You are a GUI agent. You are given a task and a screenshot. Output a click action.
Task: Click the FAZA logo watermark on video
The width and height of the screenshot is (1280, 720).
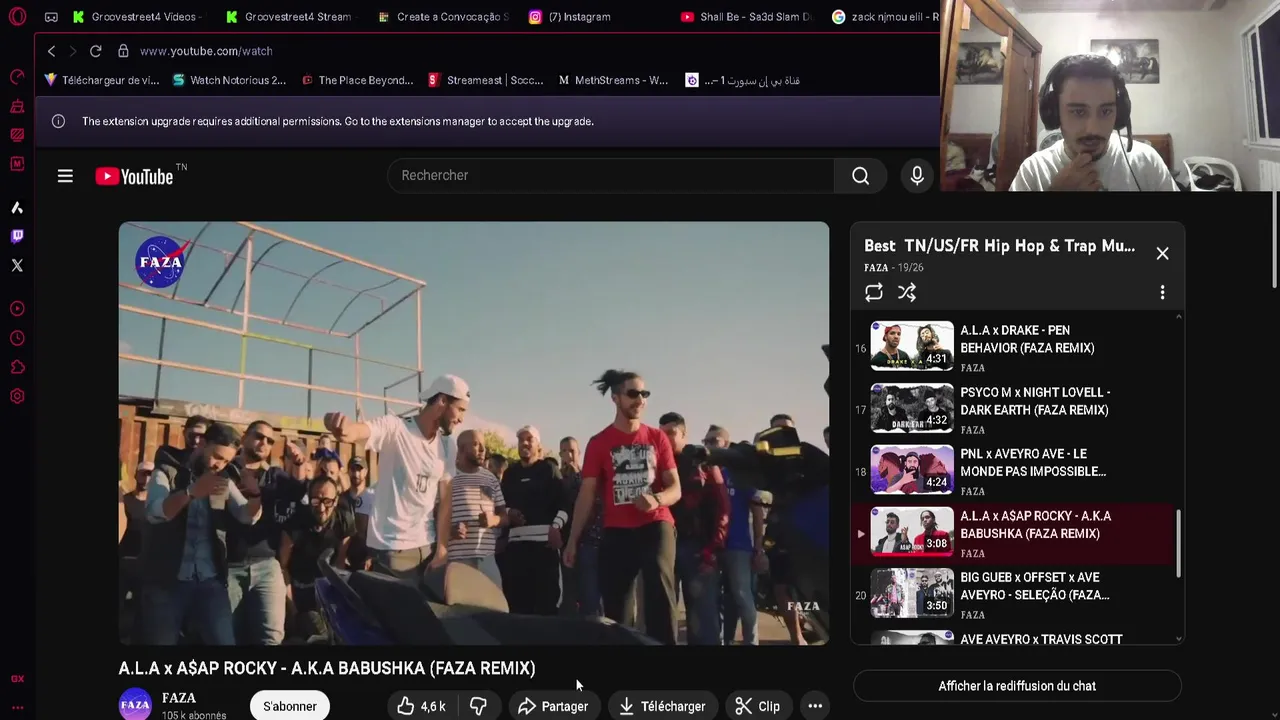(161, 262)
